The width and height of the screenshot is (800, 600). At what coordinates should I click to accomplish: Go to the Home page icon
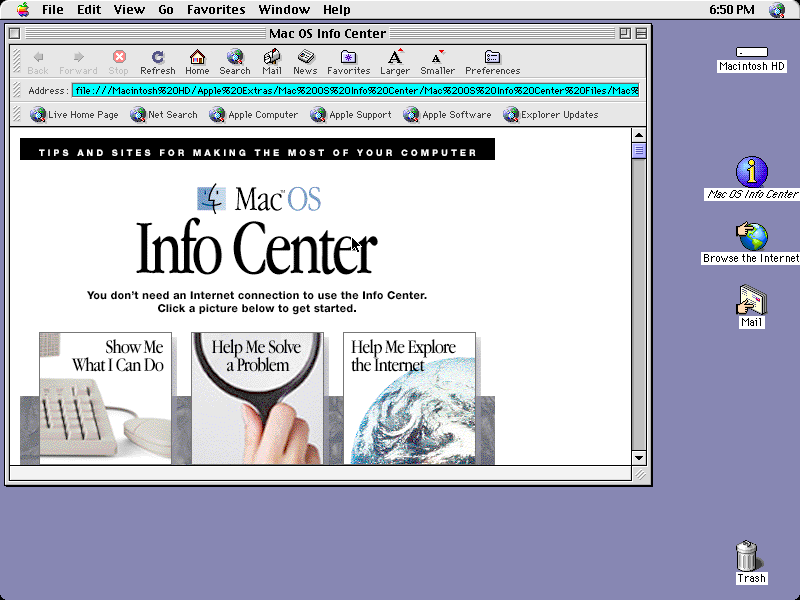[x=197, y=62]
